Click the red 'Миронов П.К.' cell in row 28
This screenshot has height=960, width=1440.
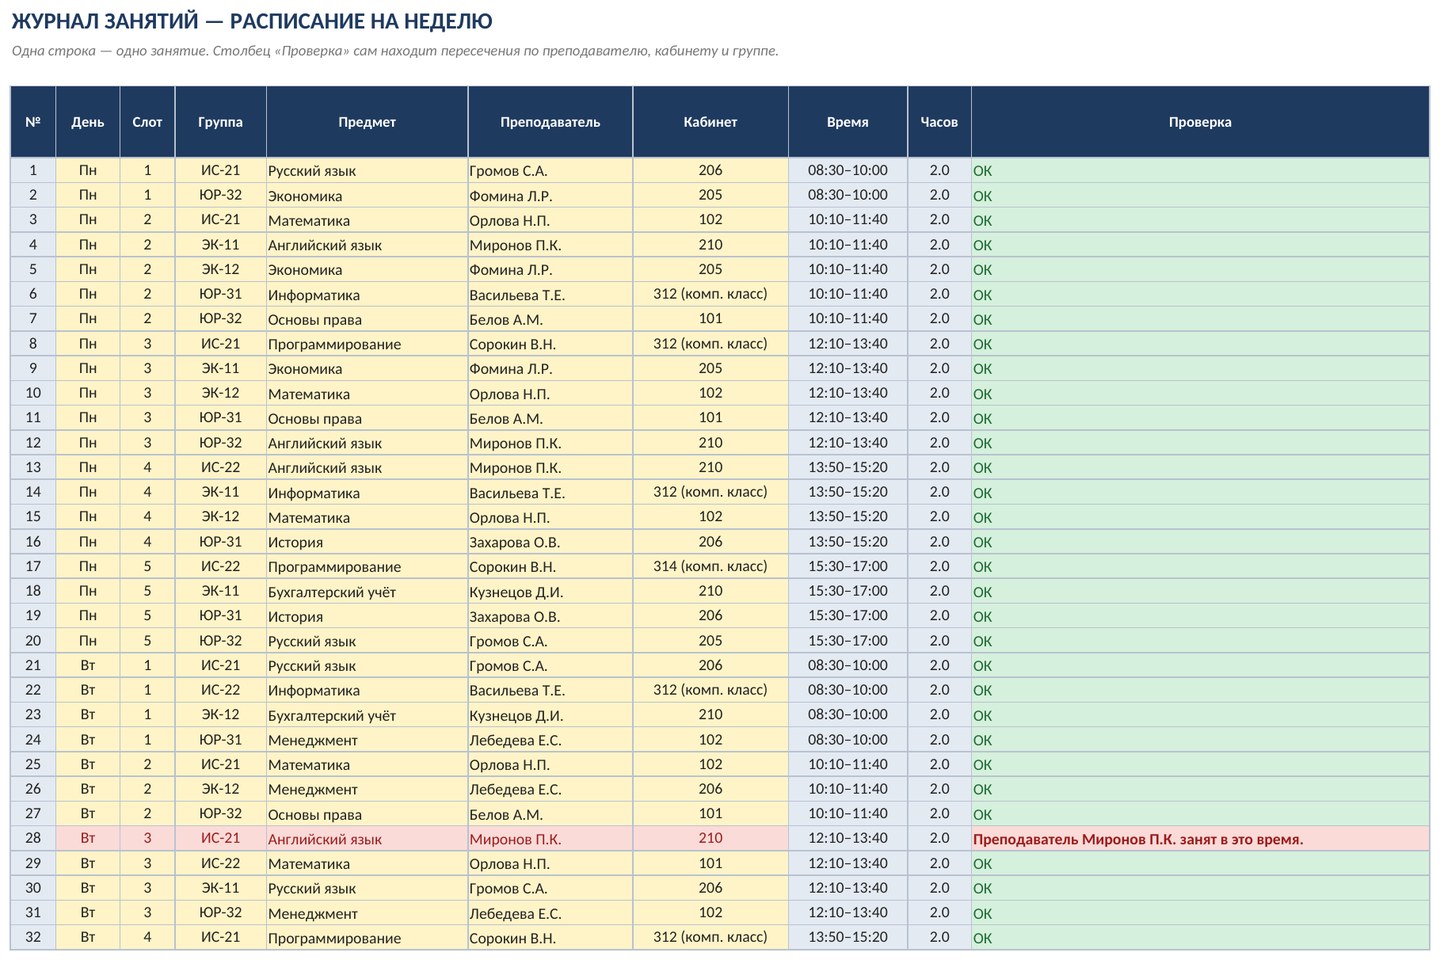coord(550,839)
